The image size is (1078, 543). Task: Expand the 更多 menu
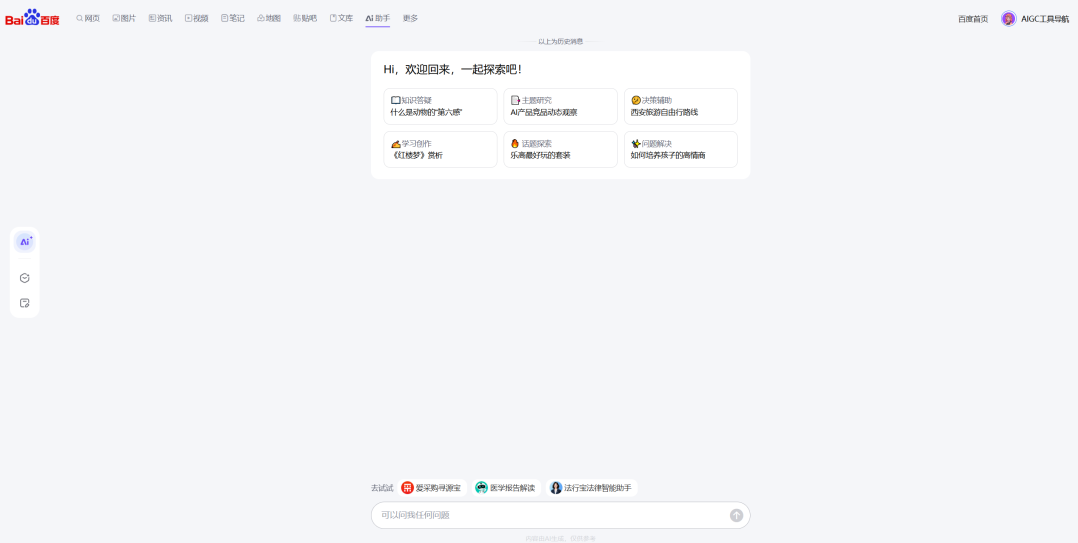(x=410, y=18)
